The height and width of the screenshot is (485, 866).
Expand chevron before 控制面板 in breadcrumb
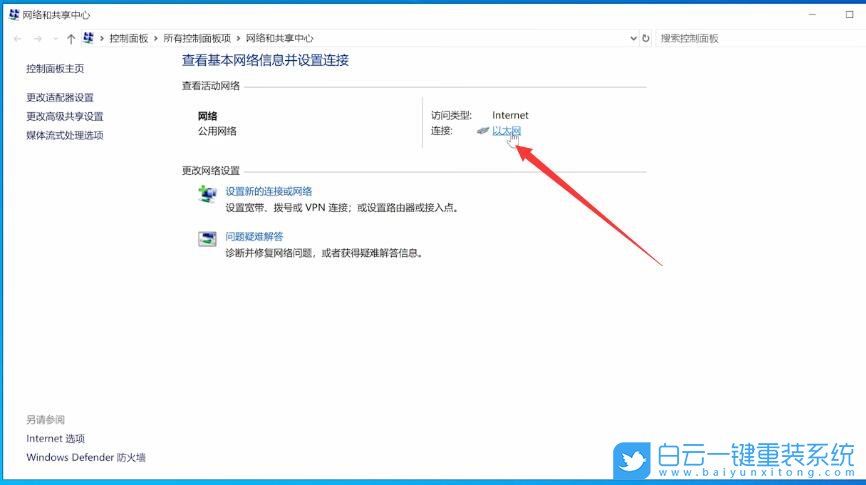(x=102, y=38)
